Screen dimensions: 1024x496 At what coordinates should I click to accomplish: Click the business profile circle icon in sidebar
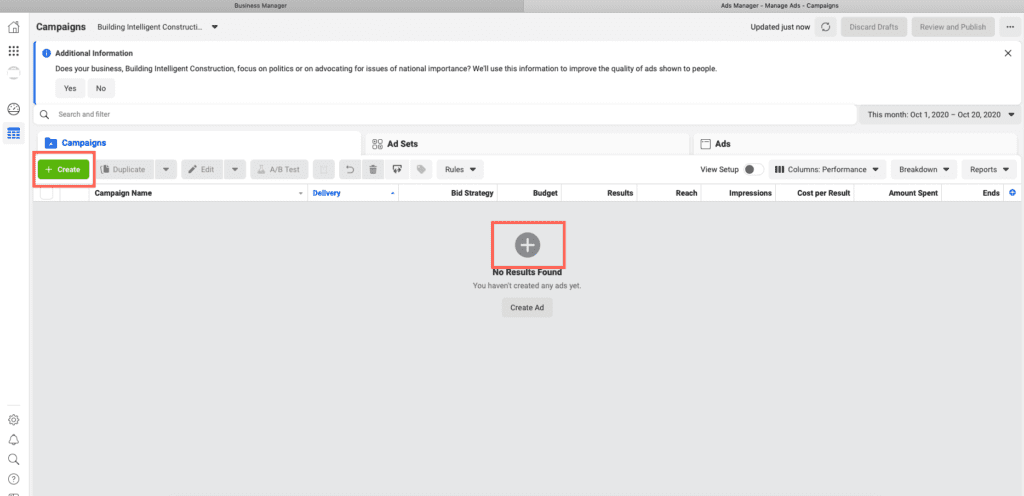click(x=13, y=72)
